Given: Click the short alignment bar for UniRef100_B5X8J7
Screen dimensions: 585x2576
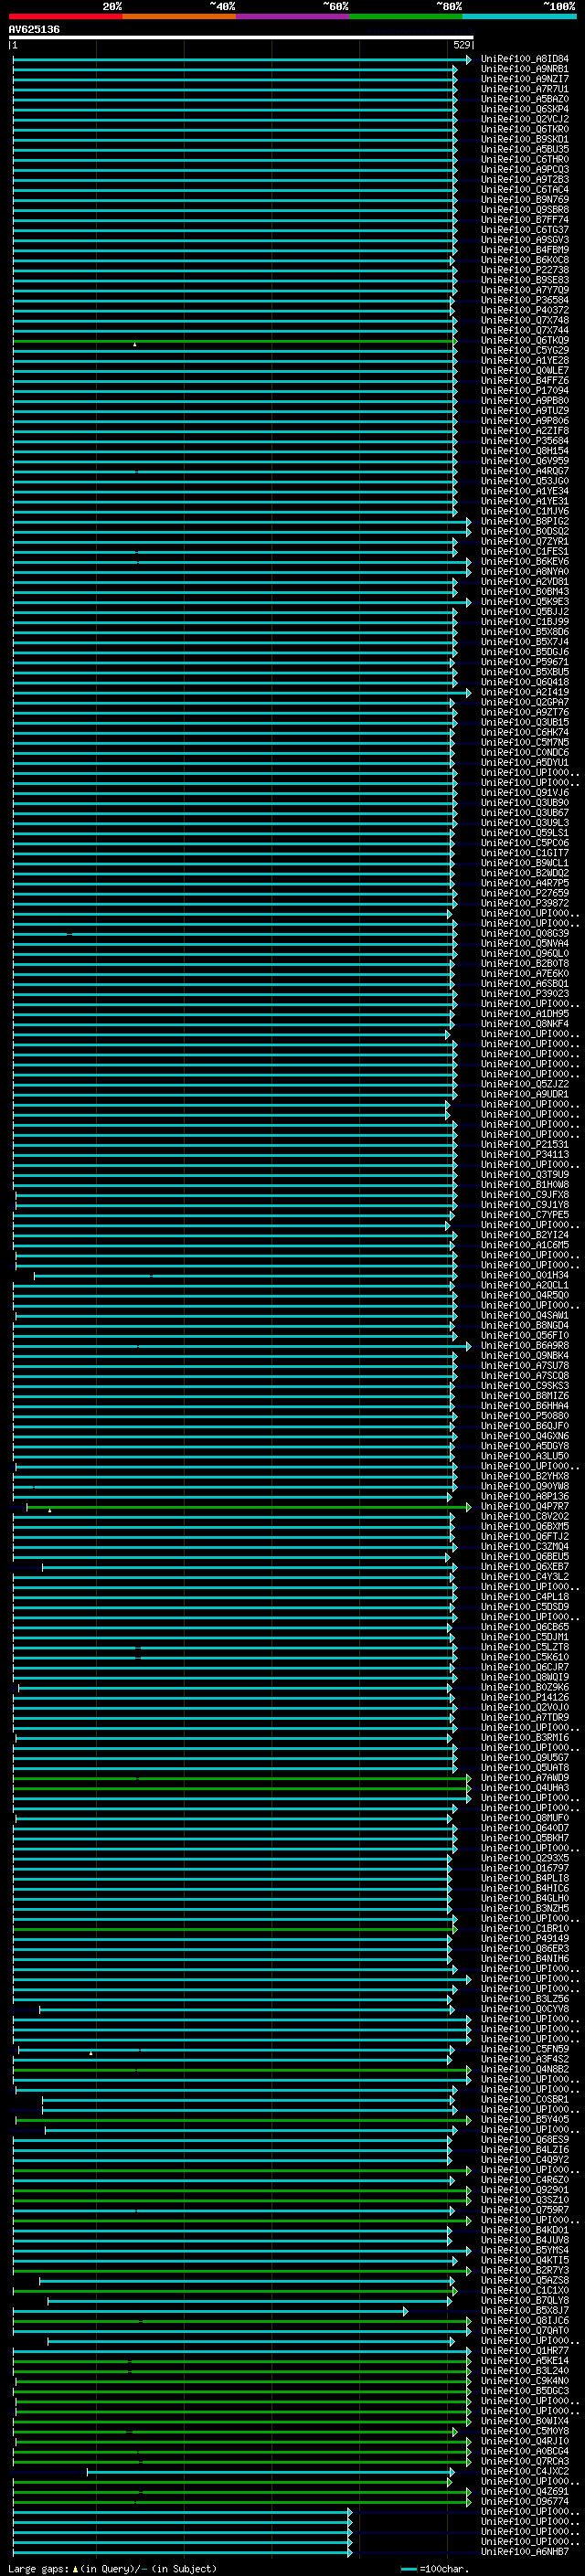Looking at the screenshot, I should [x=210, y=2311].
